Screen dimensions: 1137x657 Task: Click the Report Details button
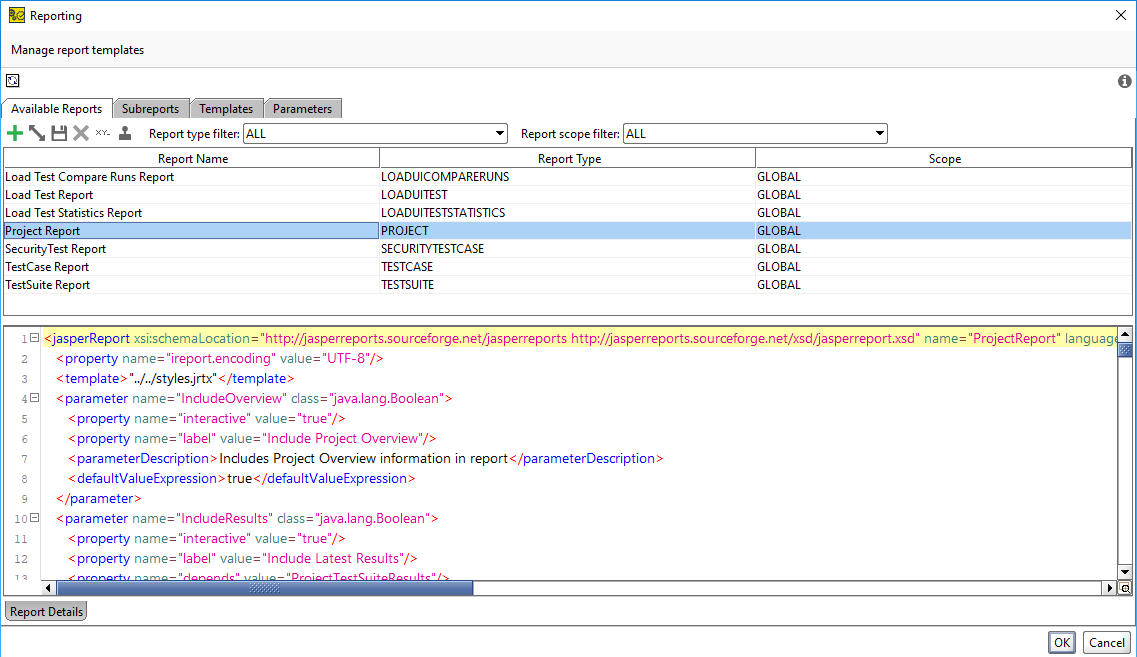pos(45,611)
